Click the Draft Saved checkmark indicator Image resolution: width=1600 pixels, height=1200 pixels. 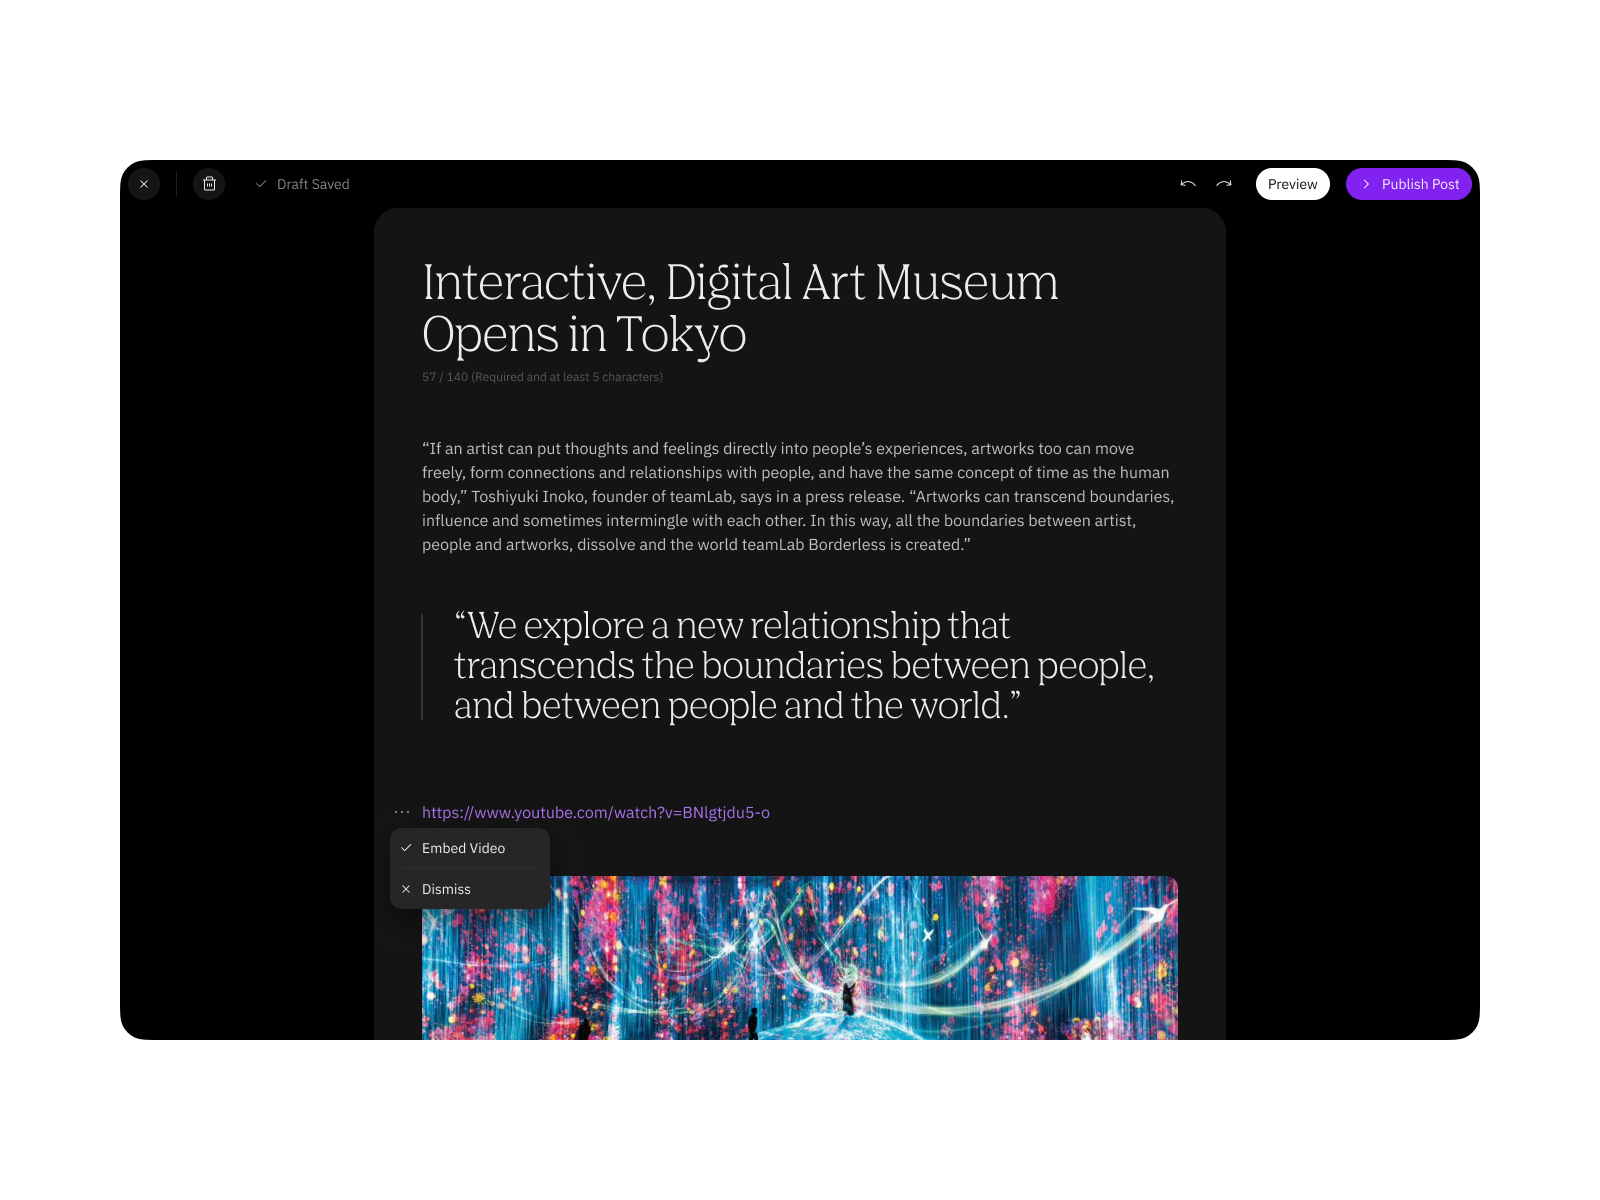tap(261, 184)
